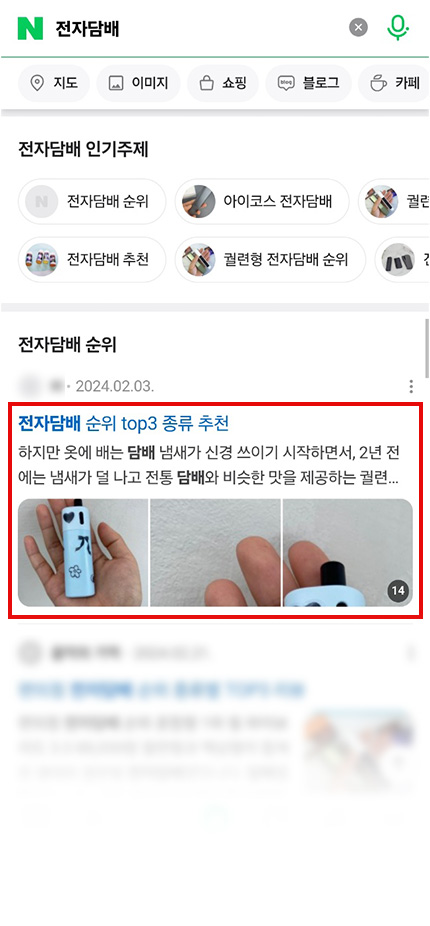Start voice search with the microphone icon
The width and height of the screenshot is (430, 926).
[x=398, y=28]
